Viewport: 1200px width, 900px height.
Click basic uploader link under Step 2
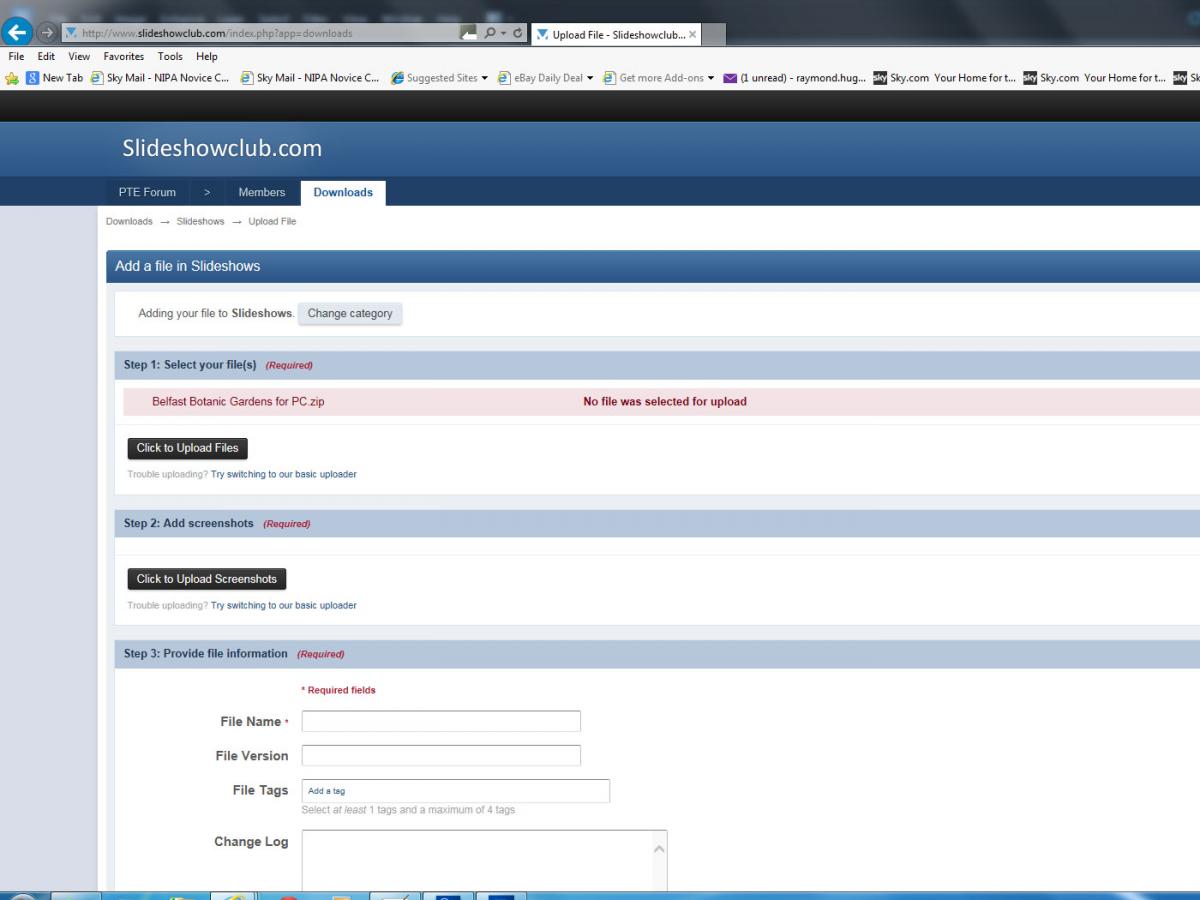click(283, 605)
